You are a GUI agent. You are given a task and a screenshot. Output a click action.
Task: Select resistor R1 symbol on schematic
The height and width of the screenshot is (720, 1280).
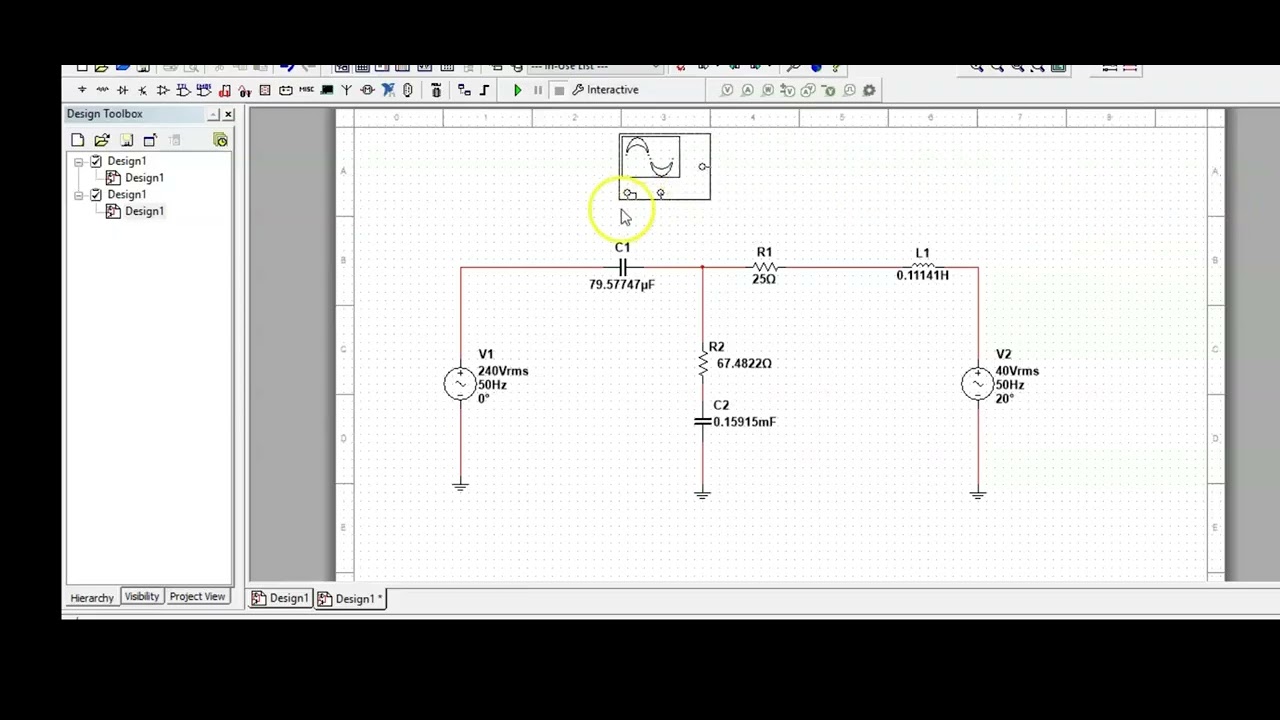pos(765,267)
